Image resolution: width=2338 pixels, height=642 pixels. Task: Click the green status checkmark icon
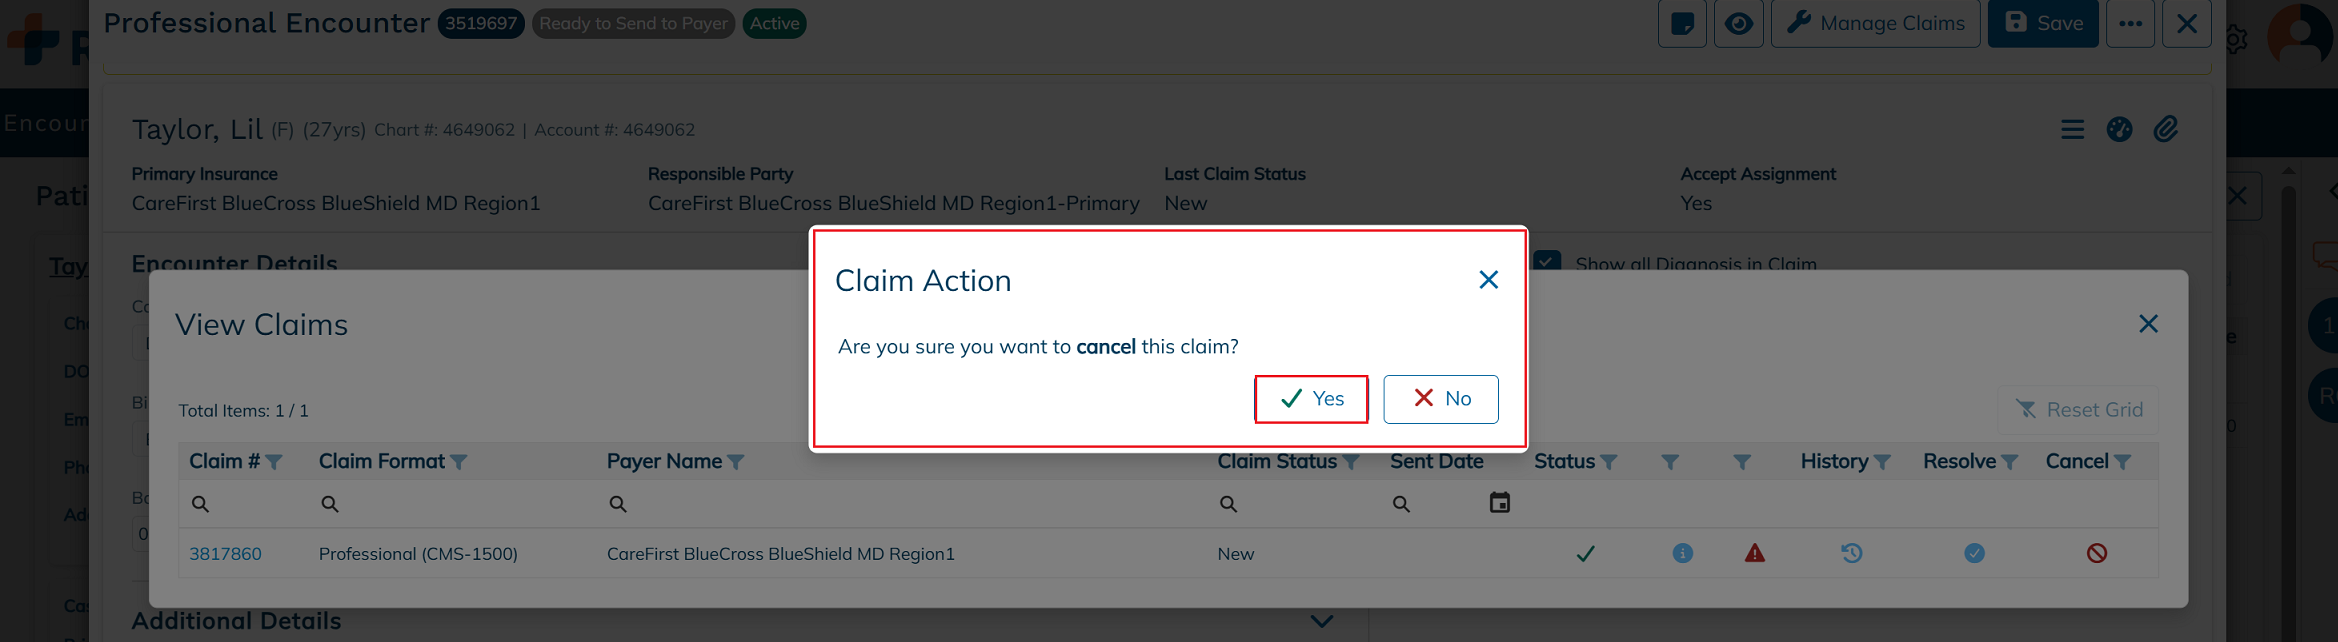click(x=1586, y=553)
